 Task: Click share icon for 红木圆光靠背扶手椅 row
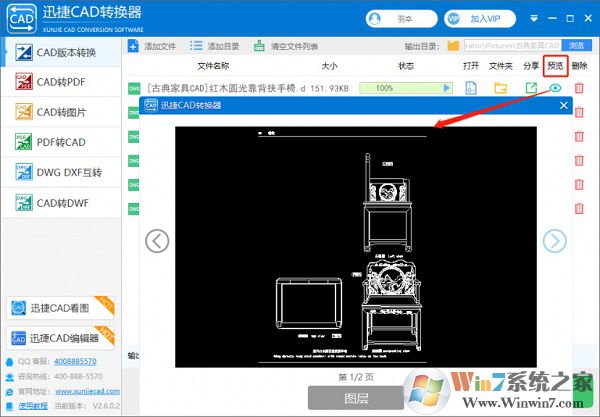point(531,88)
